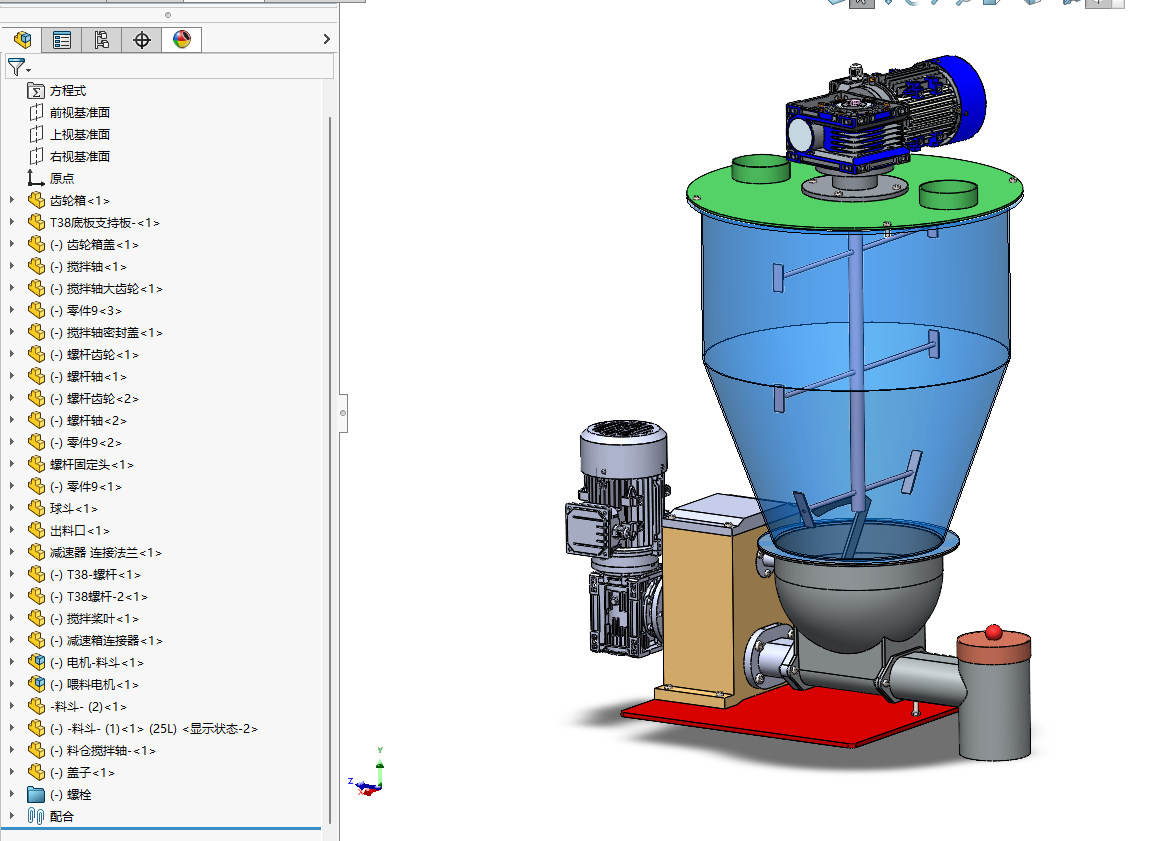Select (-) 搅拌桨叶<1> in the tree
This screenshot has width=1149, height=841.
click(94, 618)
